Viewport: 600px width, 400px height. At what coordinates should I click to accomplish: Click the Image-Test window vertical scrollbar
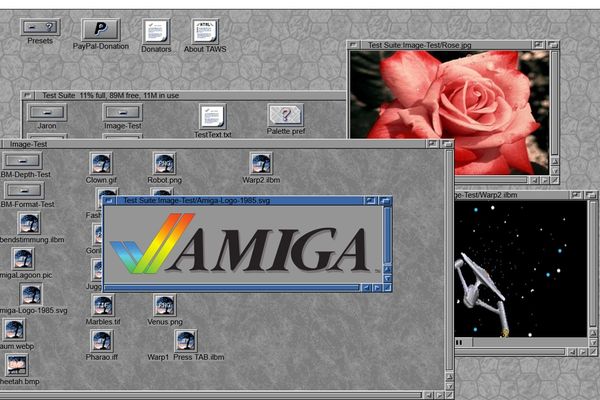450,260
